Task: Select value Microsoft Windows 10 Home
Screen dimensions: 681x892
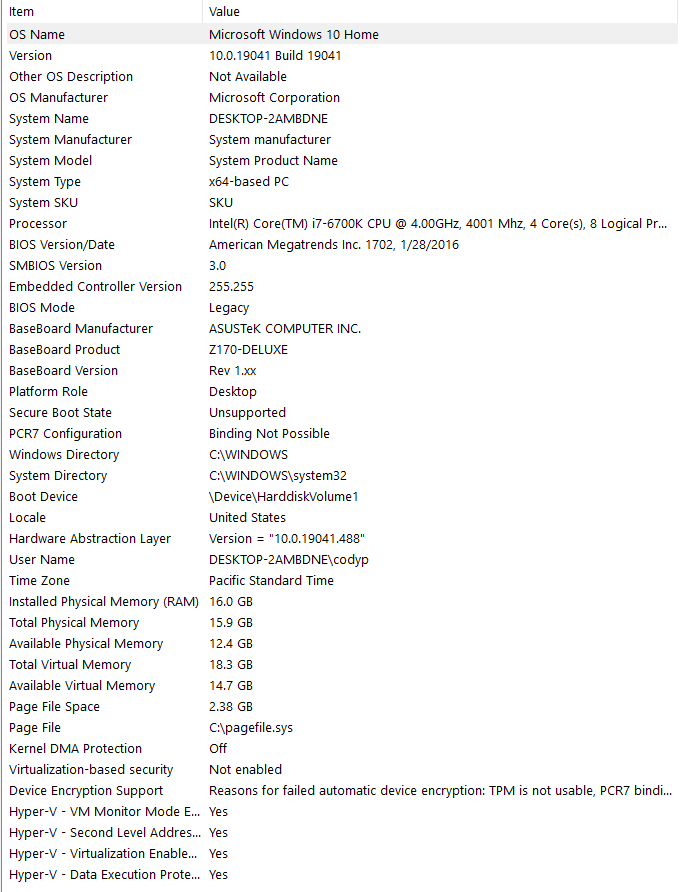Action: [294, 35]
